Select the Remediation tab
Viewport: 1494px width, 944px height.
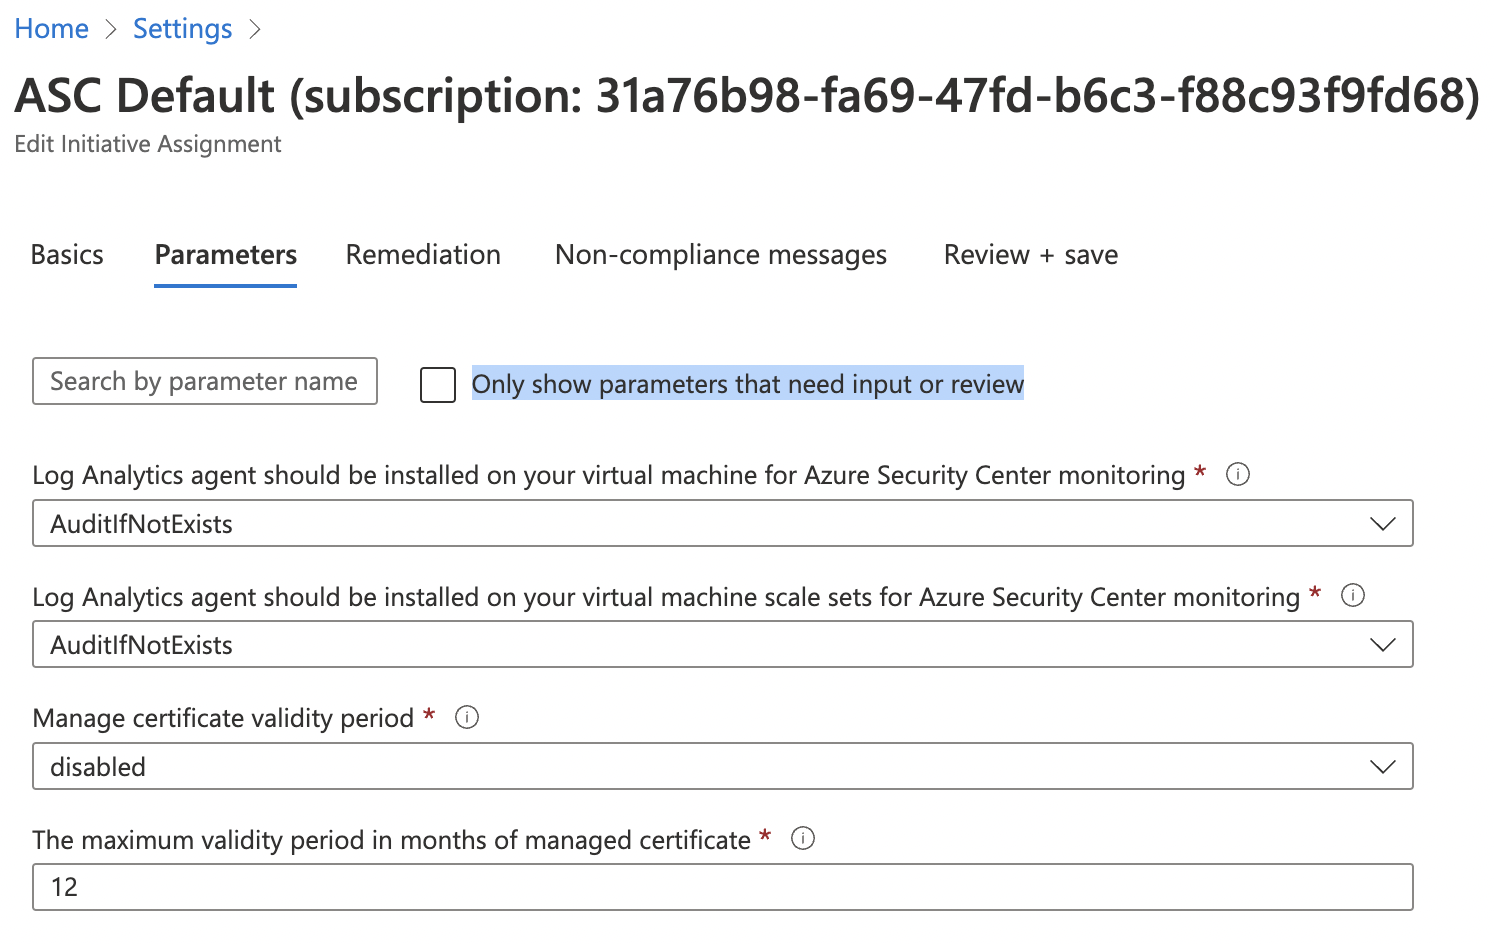click(422, 255)
